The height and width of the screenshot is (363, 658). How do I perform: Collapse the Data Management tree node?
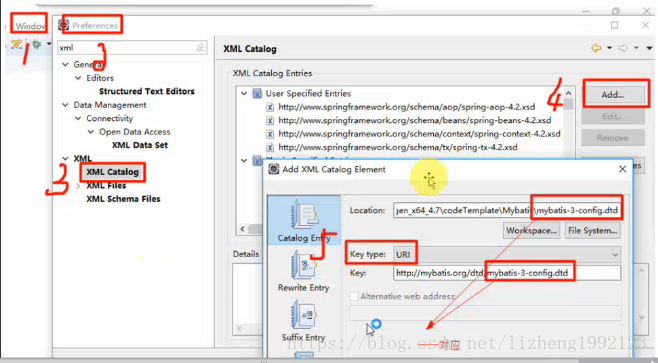point(65,105)
